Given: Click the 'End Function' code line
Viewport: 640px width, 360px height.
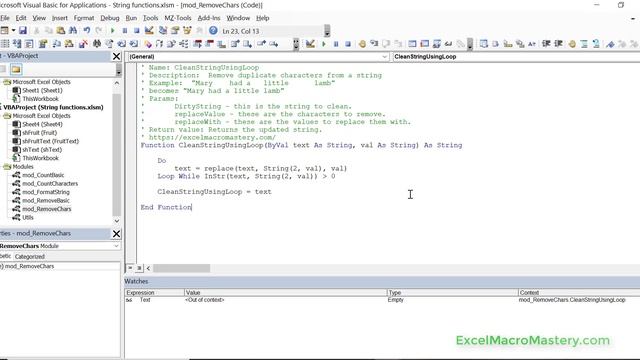Looking at the screenshot, I should pyautogui.click(x=166, y=207).
